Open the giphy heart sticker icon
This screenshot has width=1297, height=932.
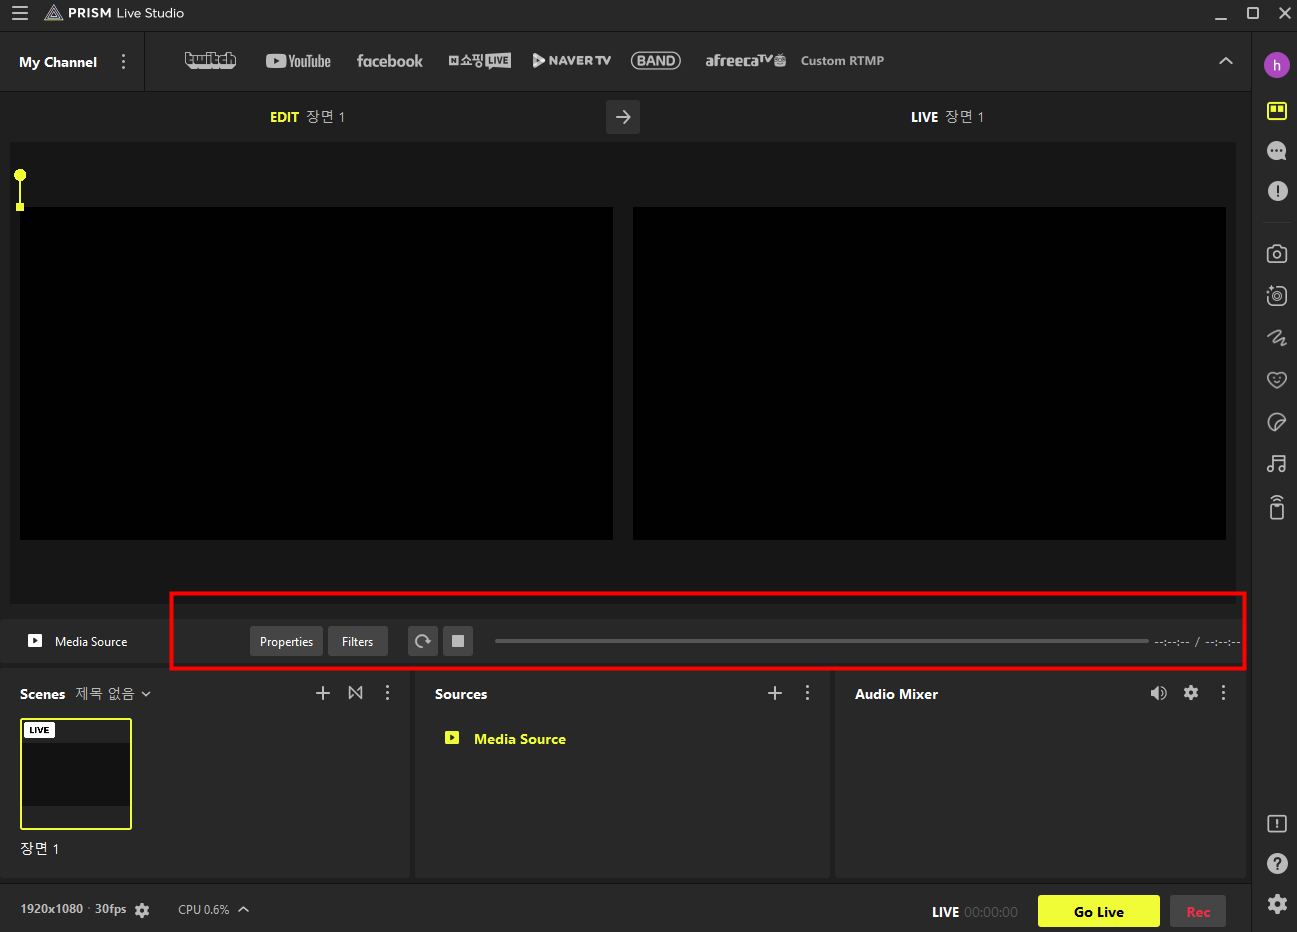tap(1276, 380)
